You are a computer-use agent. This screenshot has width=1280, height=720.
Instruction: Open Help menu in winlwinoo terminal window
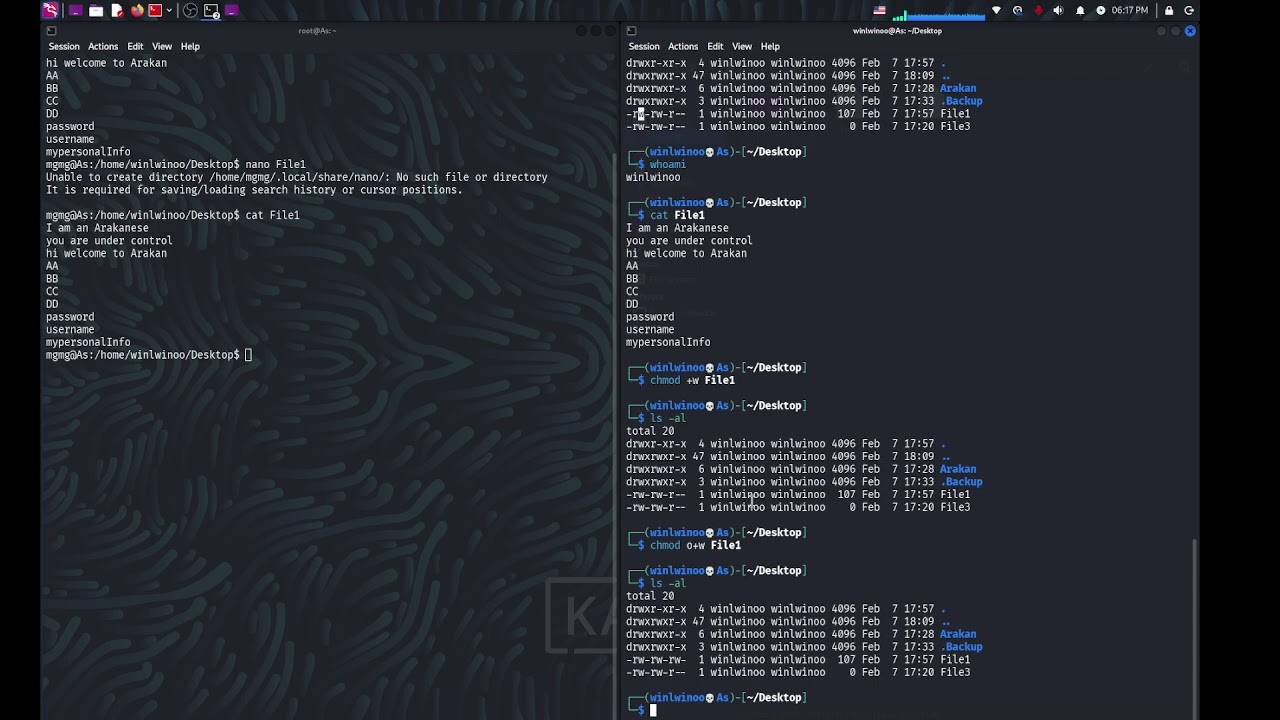[770, 46]
